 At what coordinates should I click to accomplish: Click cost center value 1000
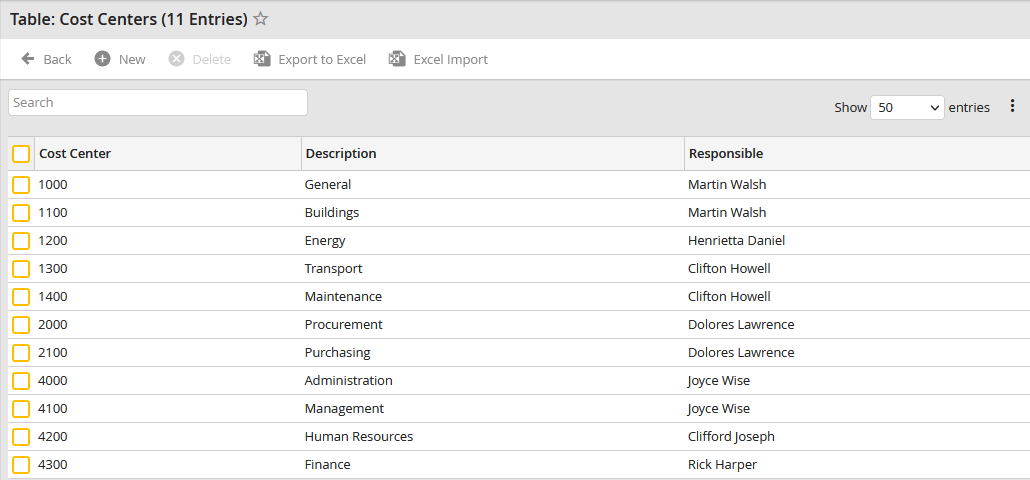(x=53, y=185)
